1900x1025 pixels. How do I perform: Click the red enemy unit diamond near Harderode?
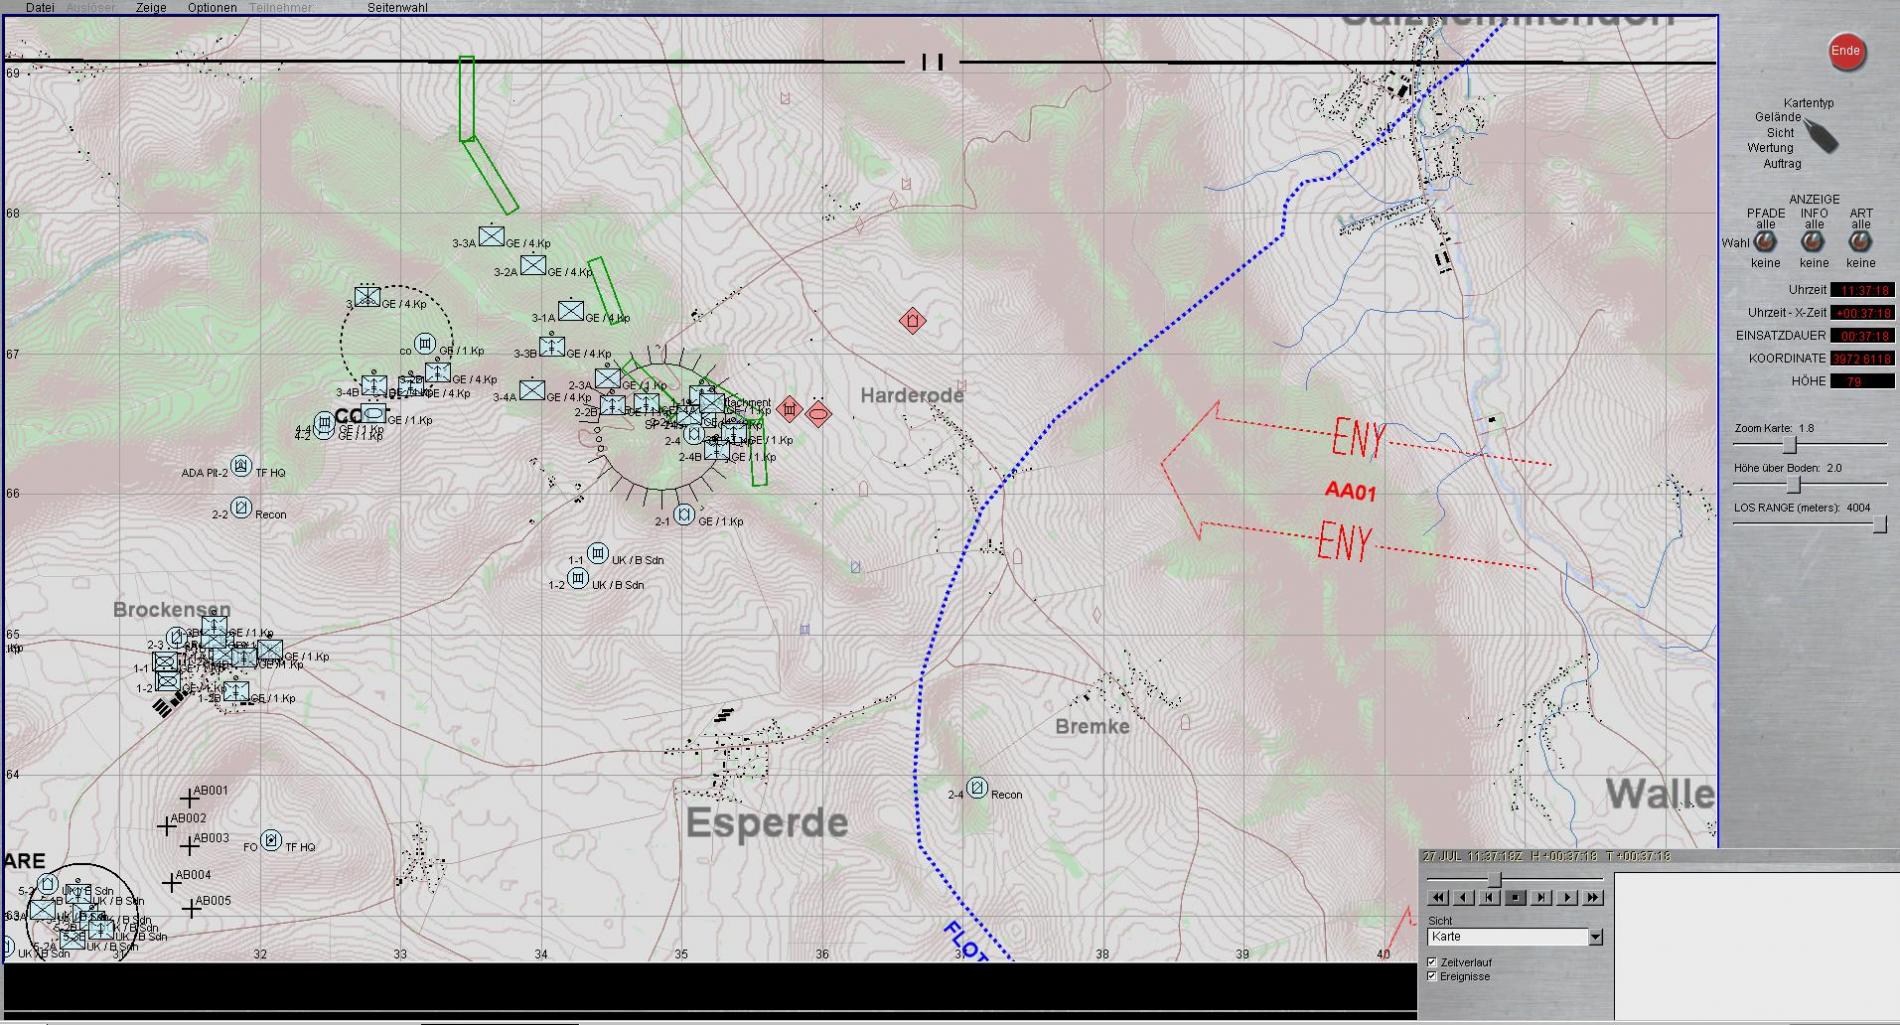pos(911,321)
